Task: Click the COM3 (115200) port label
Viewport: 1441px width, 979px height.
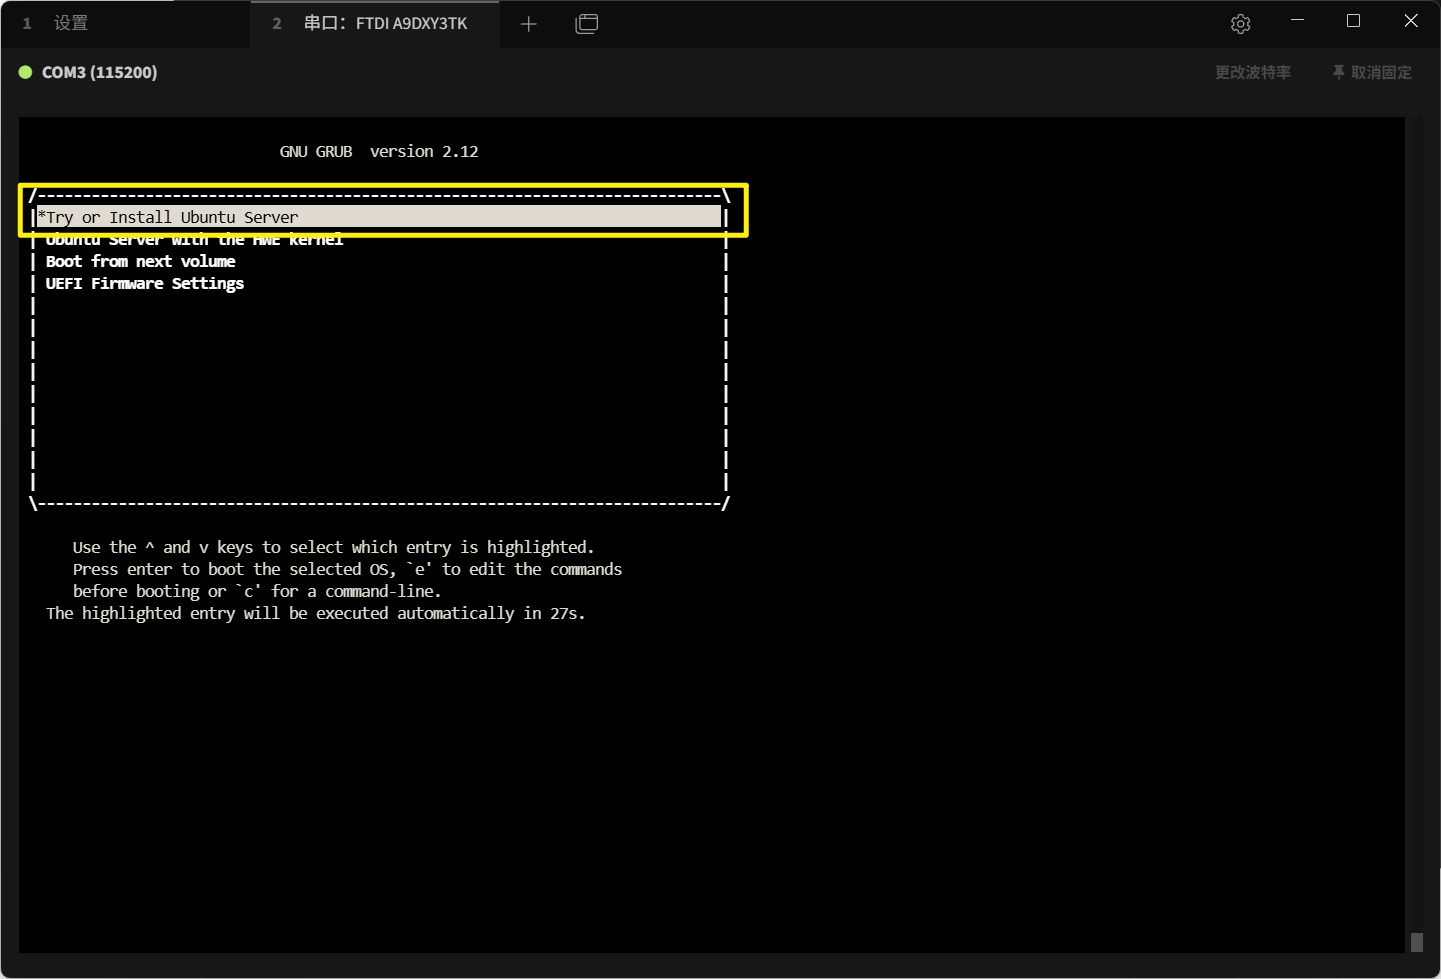Action: click(x=99, y=72)
